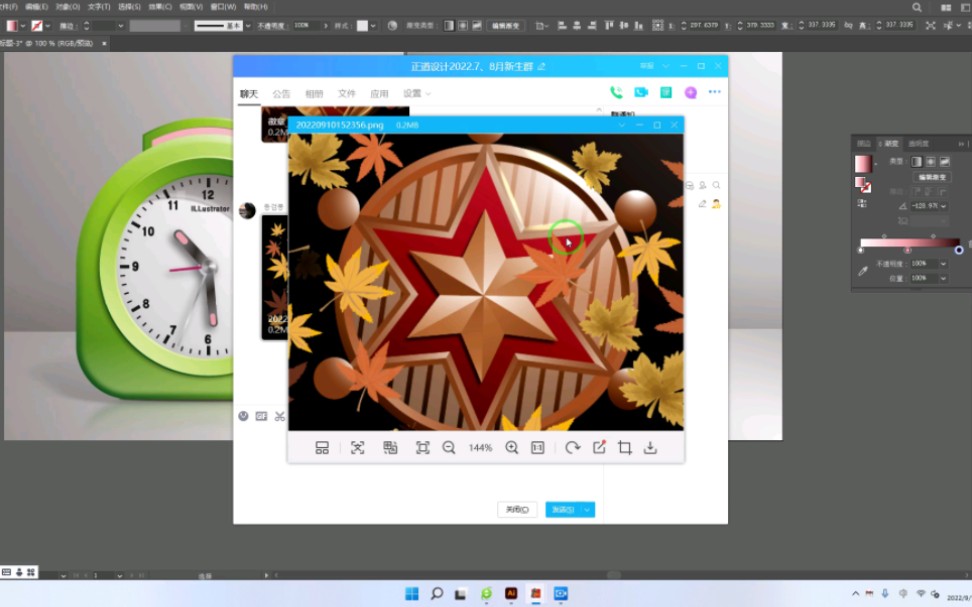Start a voice call from the chat window
The height and width of the screenshot is (607, 972).
615,90
